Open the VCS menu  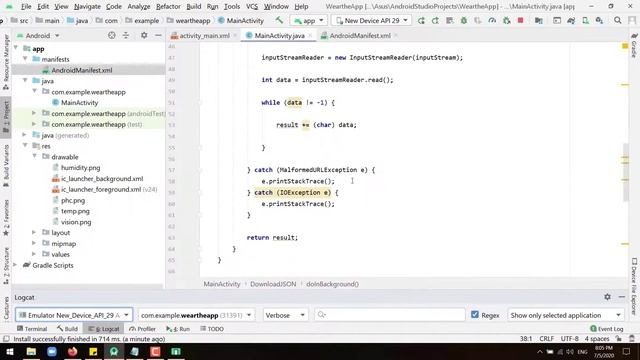pyautogui.click(x=252, y=7)
